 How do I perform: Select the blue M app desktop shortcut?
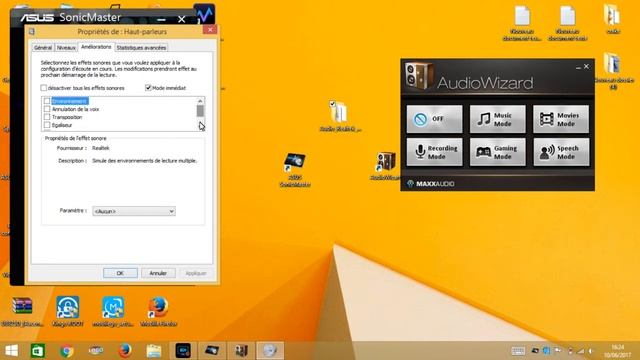[113, 312]
